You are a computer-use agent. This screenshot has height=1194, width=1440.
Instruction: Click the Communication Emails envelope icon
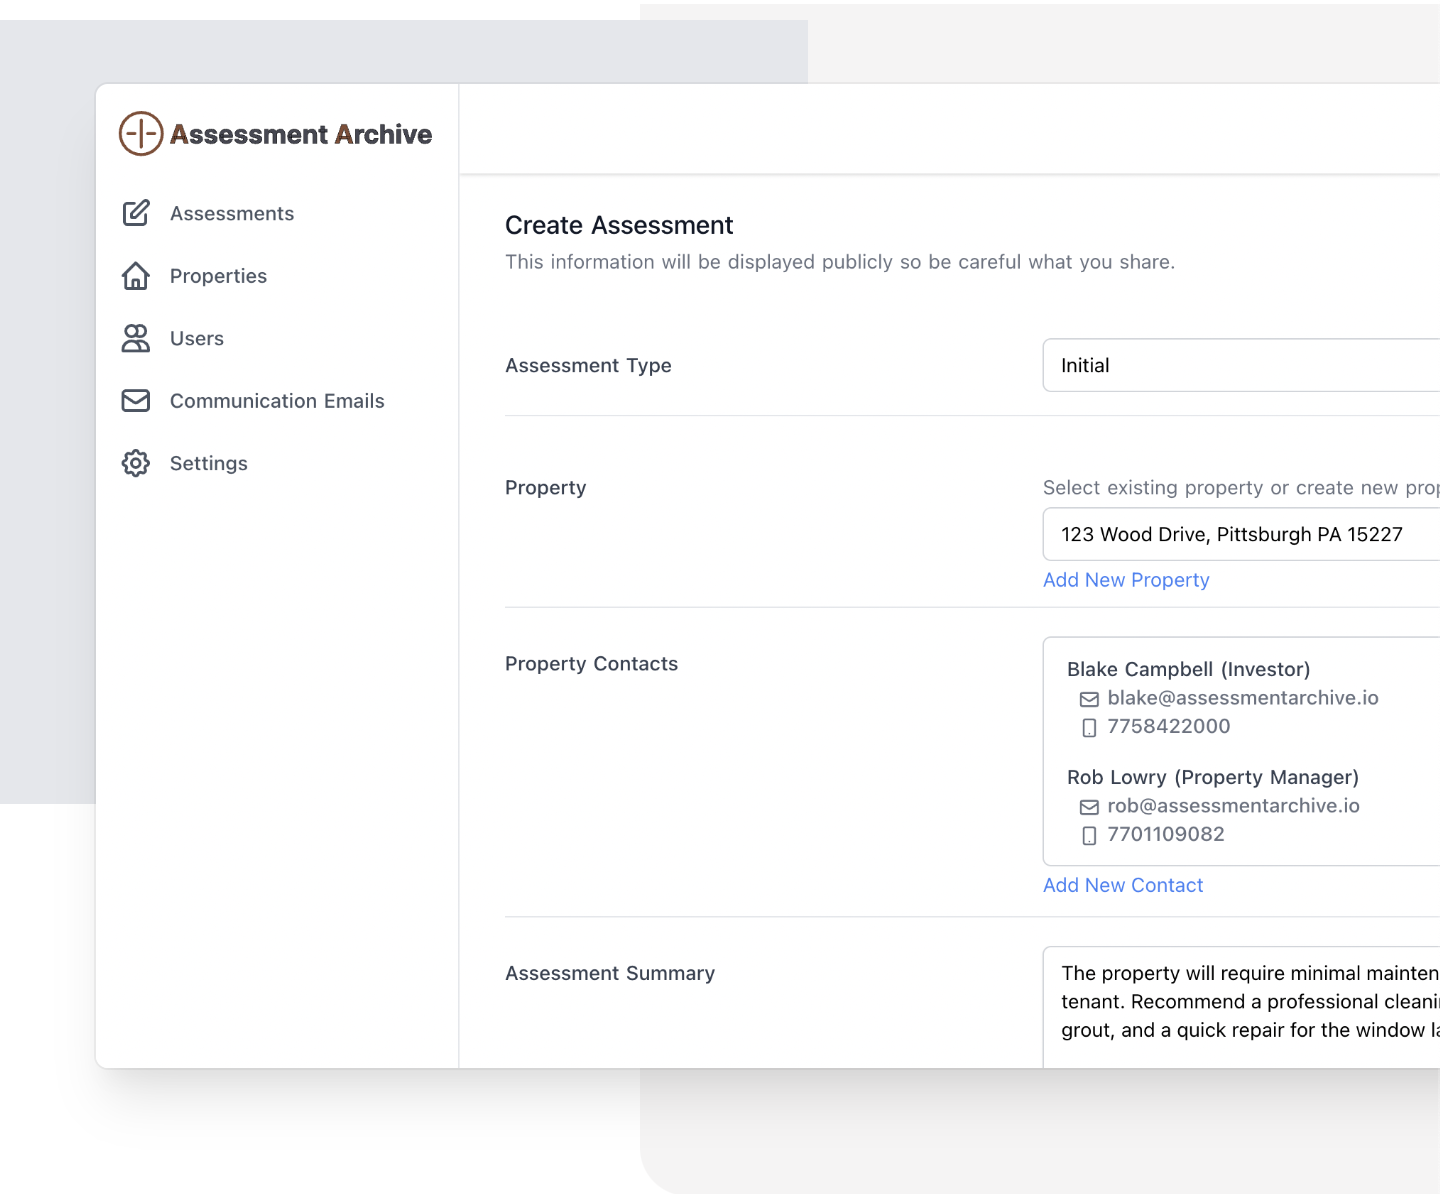pyautogui.click(x=136, y=401)
